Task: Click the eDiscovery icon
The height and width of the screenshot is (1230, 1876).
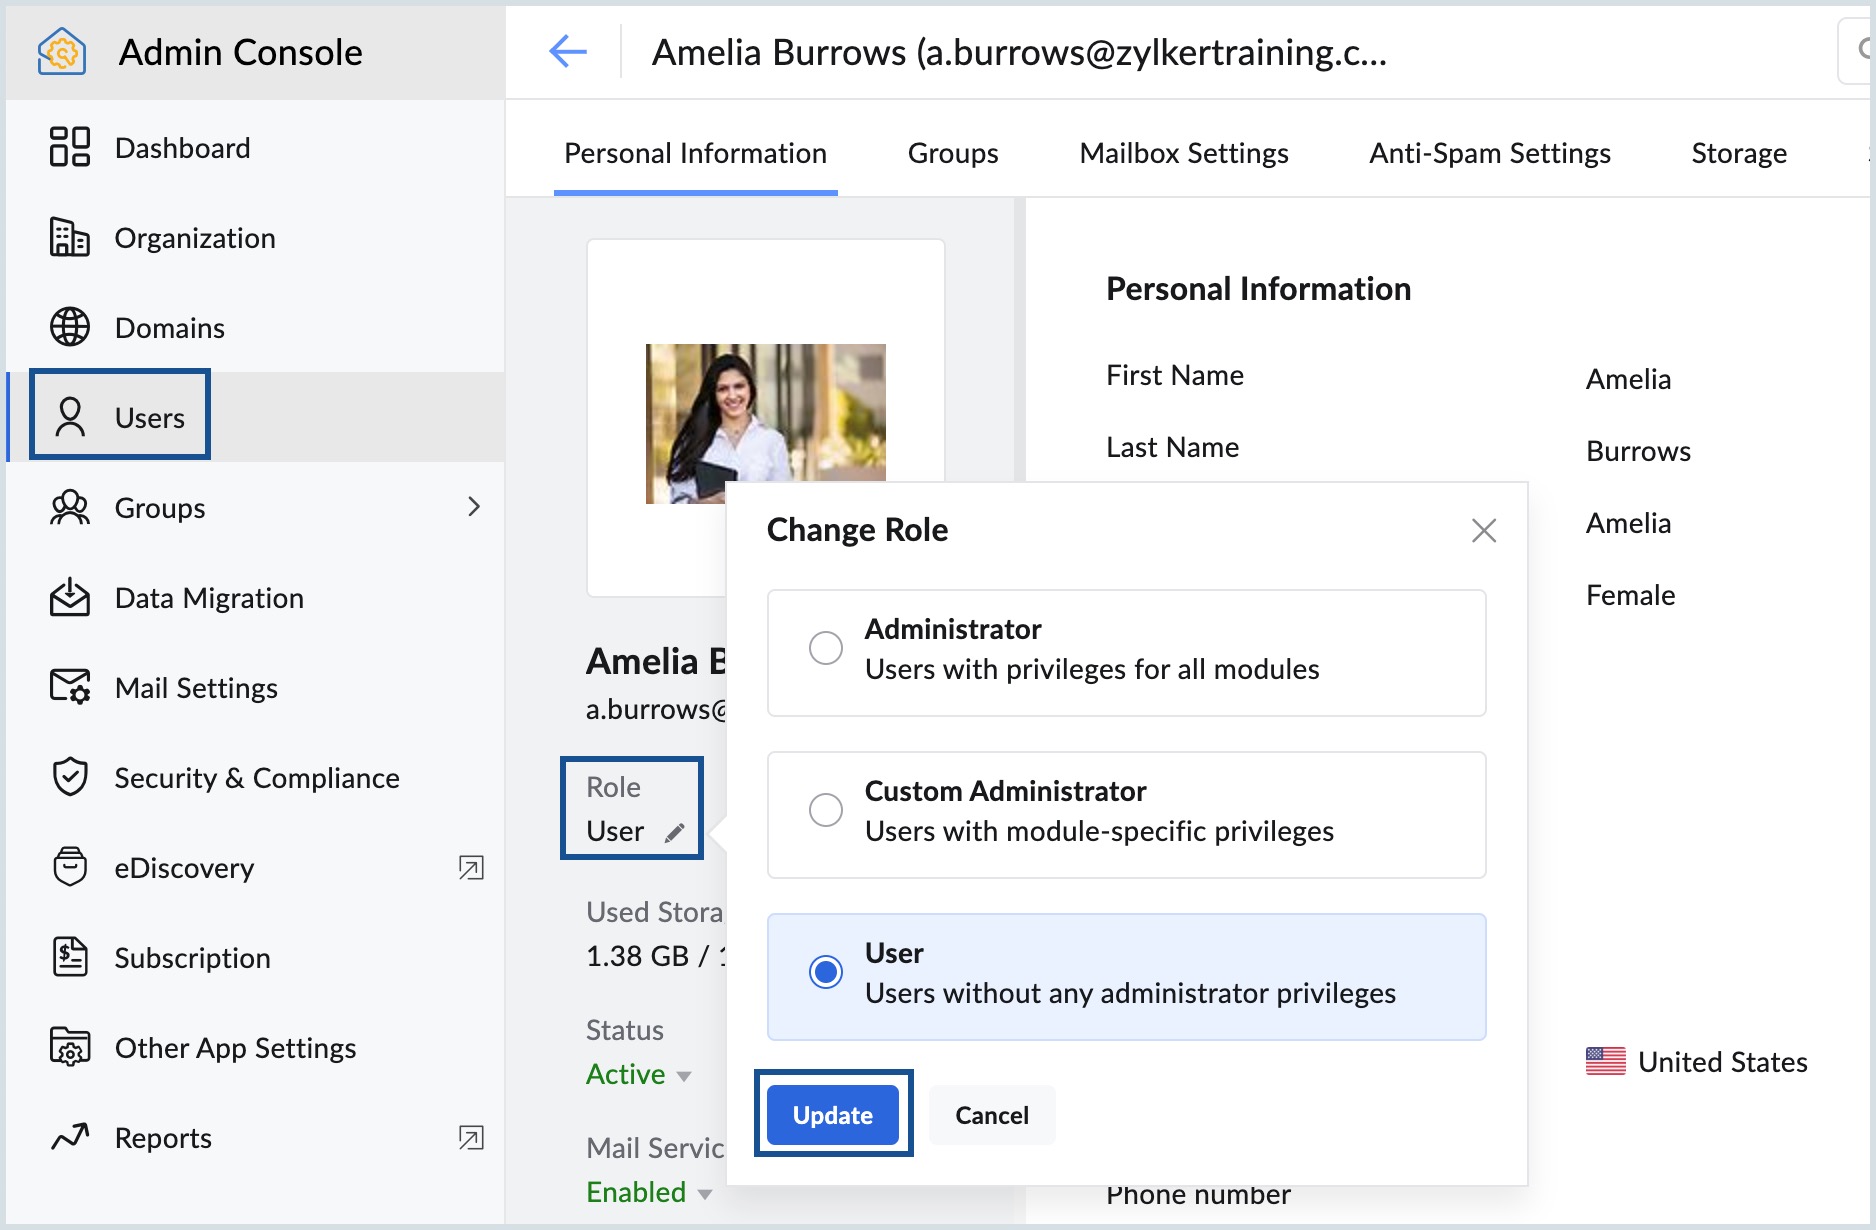Action: pyautogui.click(x=70, y=867)
